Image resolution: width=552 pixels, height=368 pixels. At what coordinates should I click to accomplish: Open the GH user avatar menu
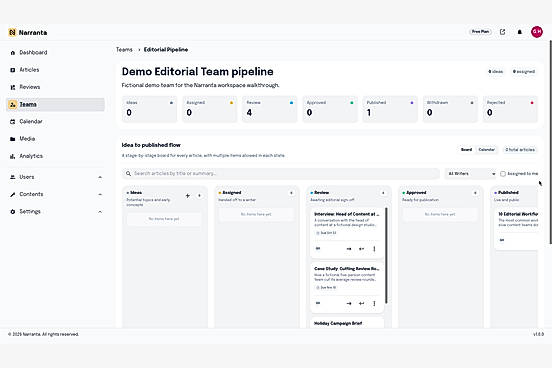[537, 32]
